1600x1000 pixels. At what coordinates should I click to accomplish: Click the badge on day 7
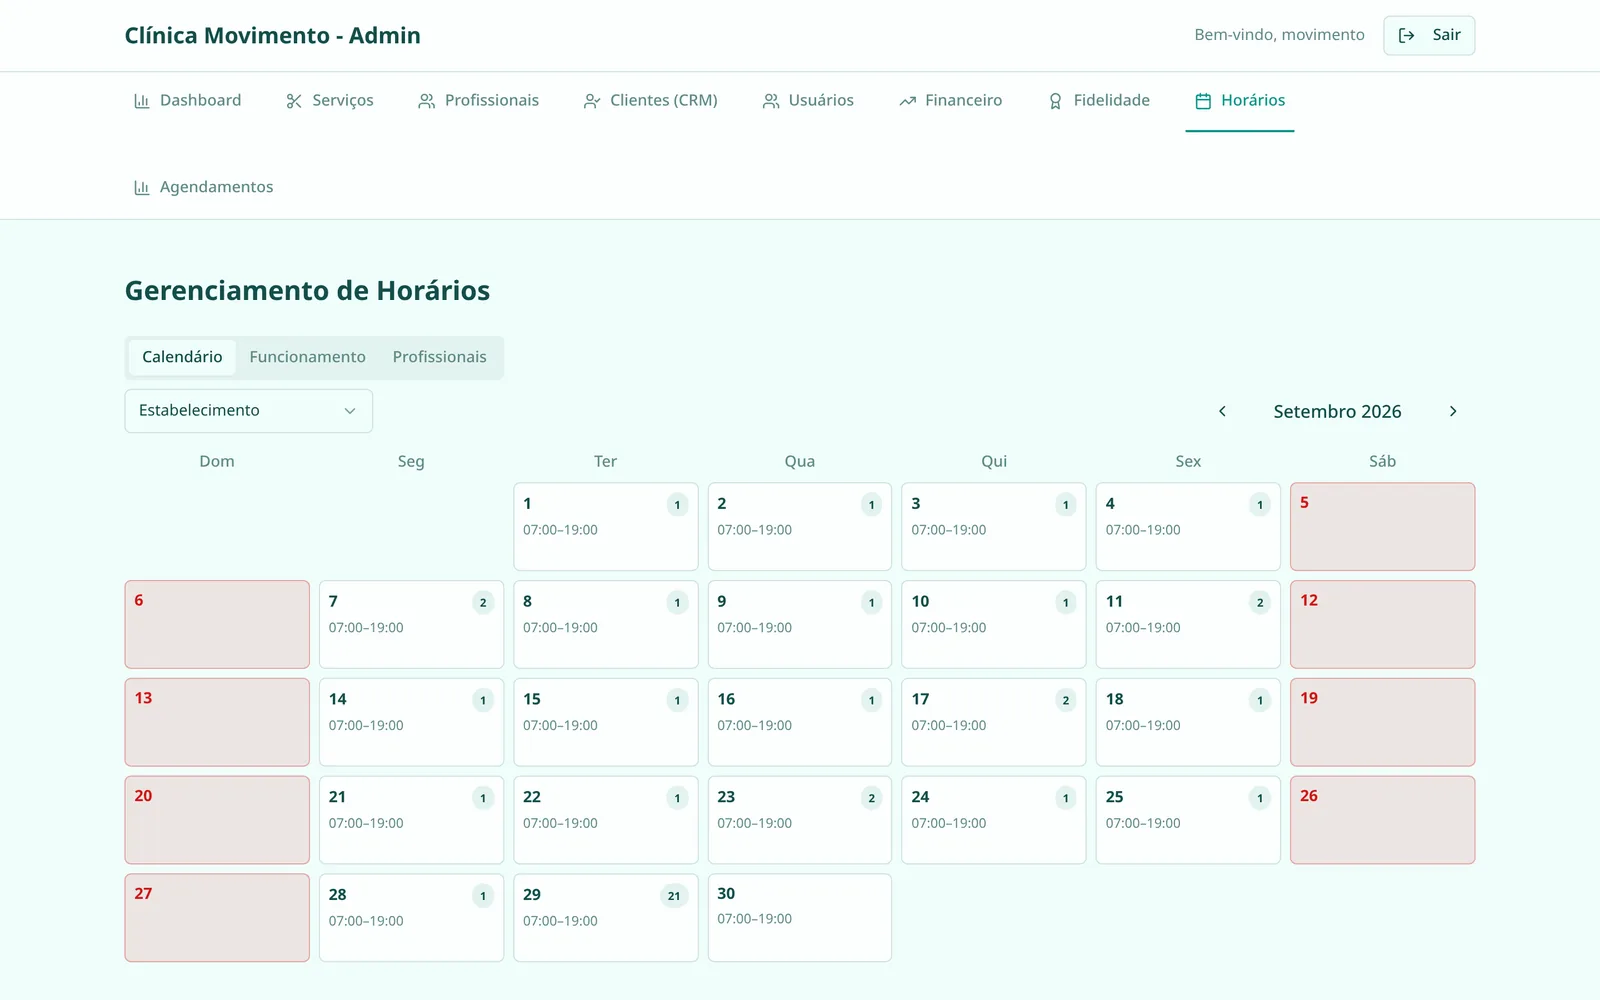(x=483, y=603)
